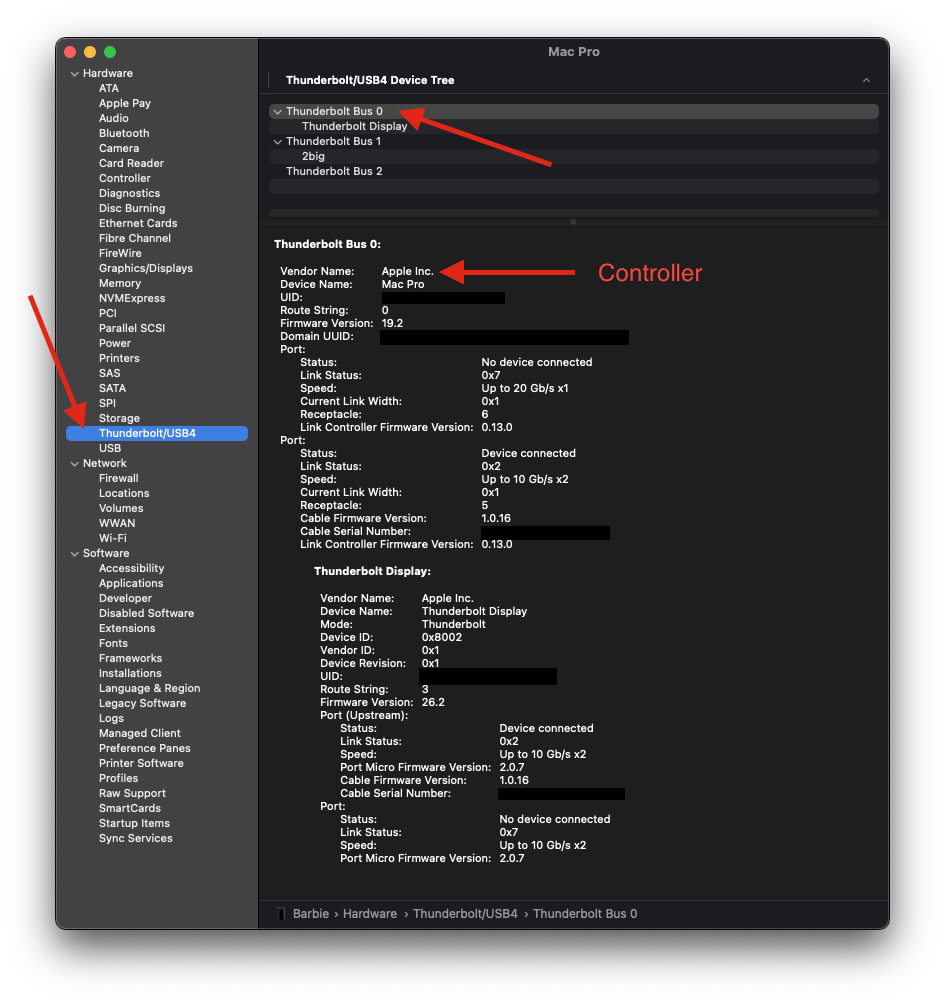Select NVMExpress in the sidebar
Screen dimensions: 945x1003
(x=132, y=299)
